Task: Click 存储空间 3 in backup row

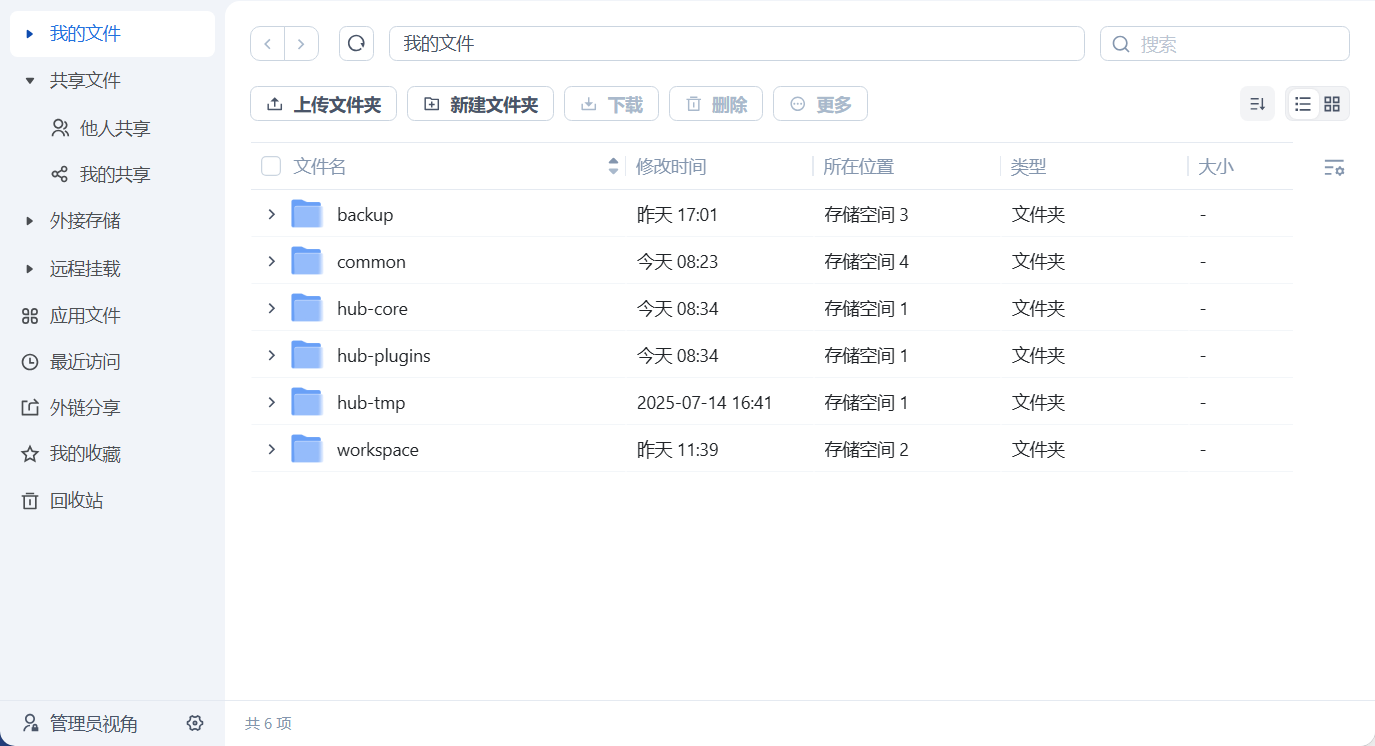Action: point(866,214)
